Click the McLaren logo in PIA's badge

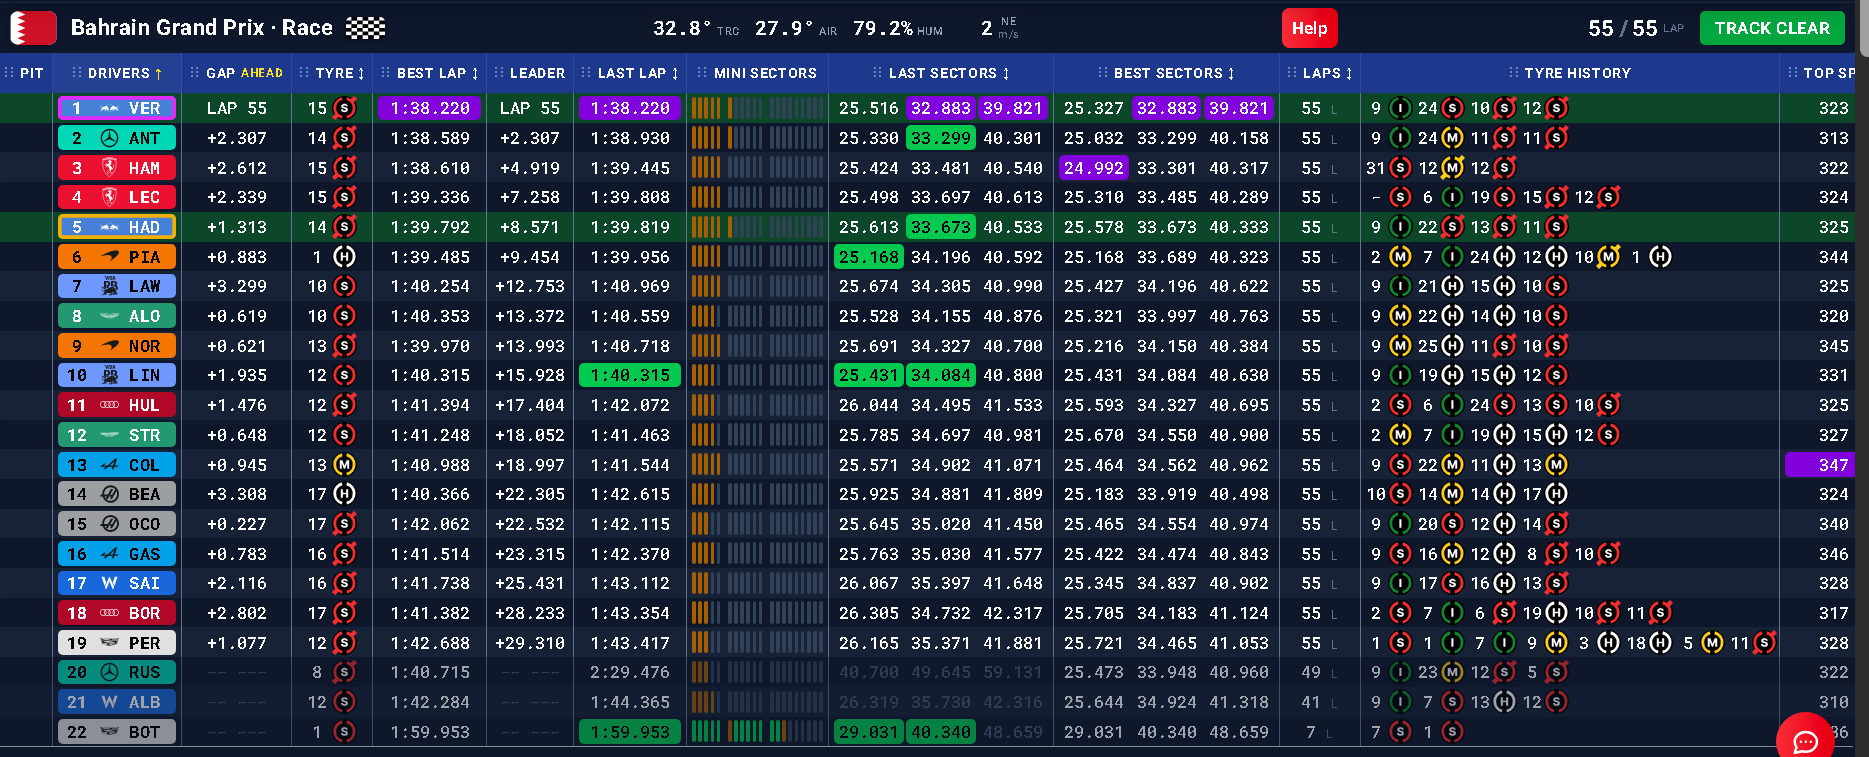coord(110,257)
